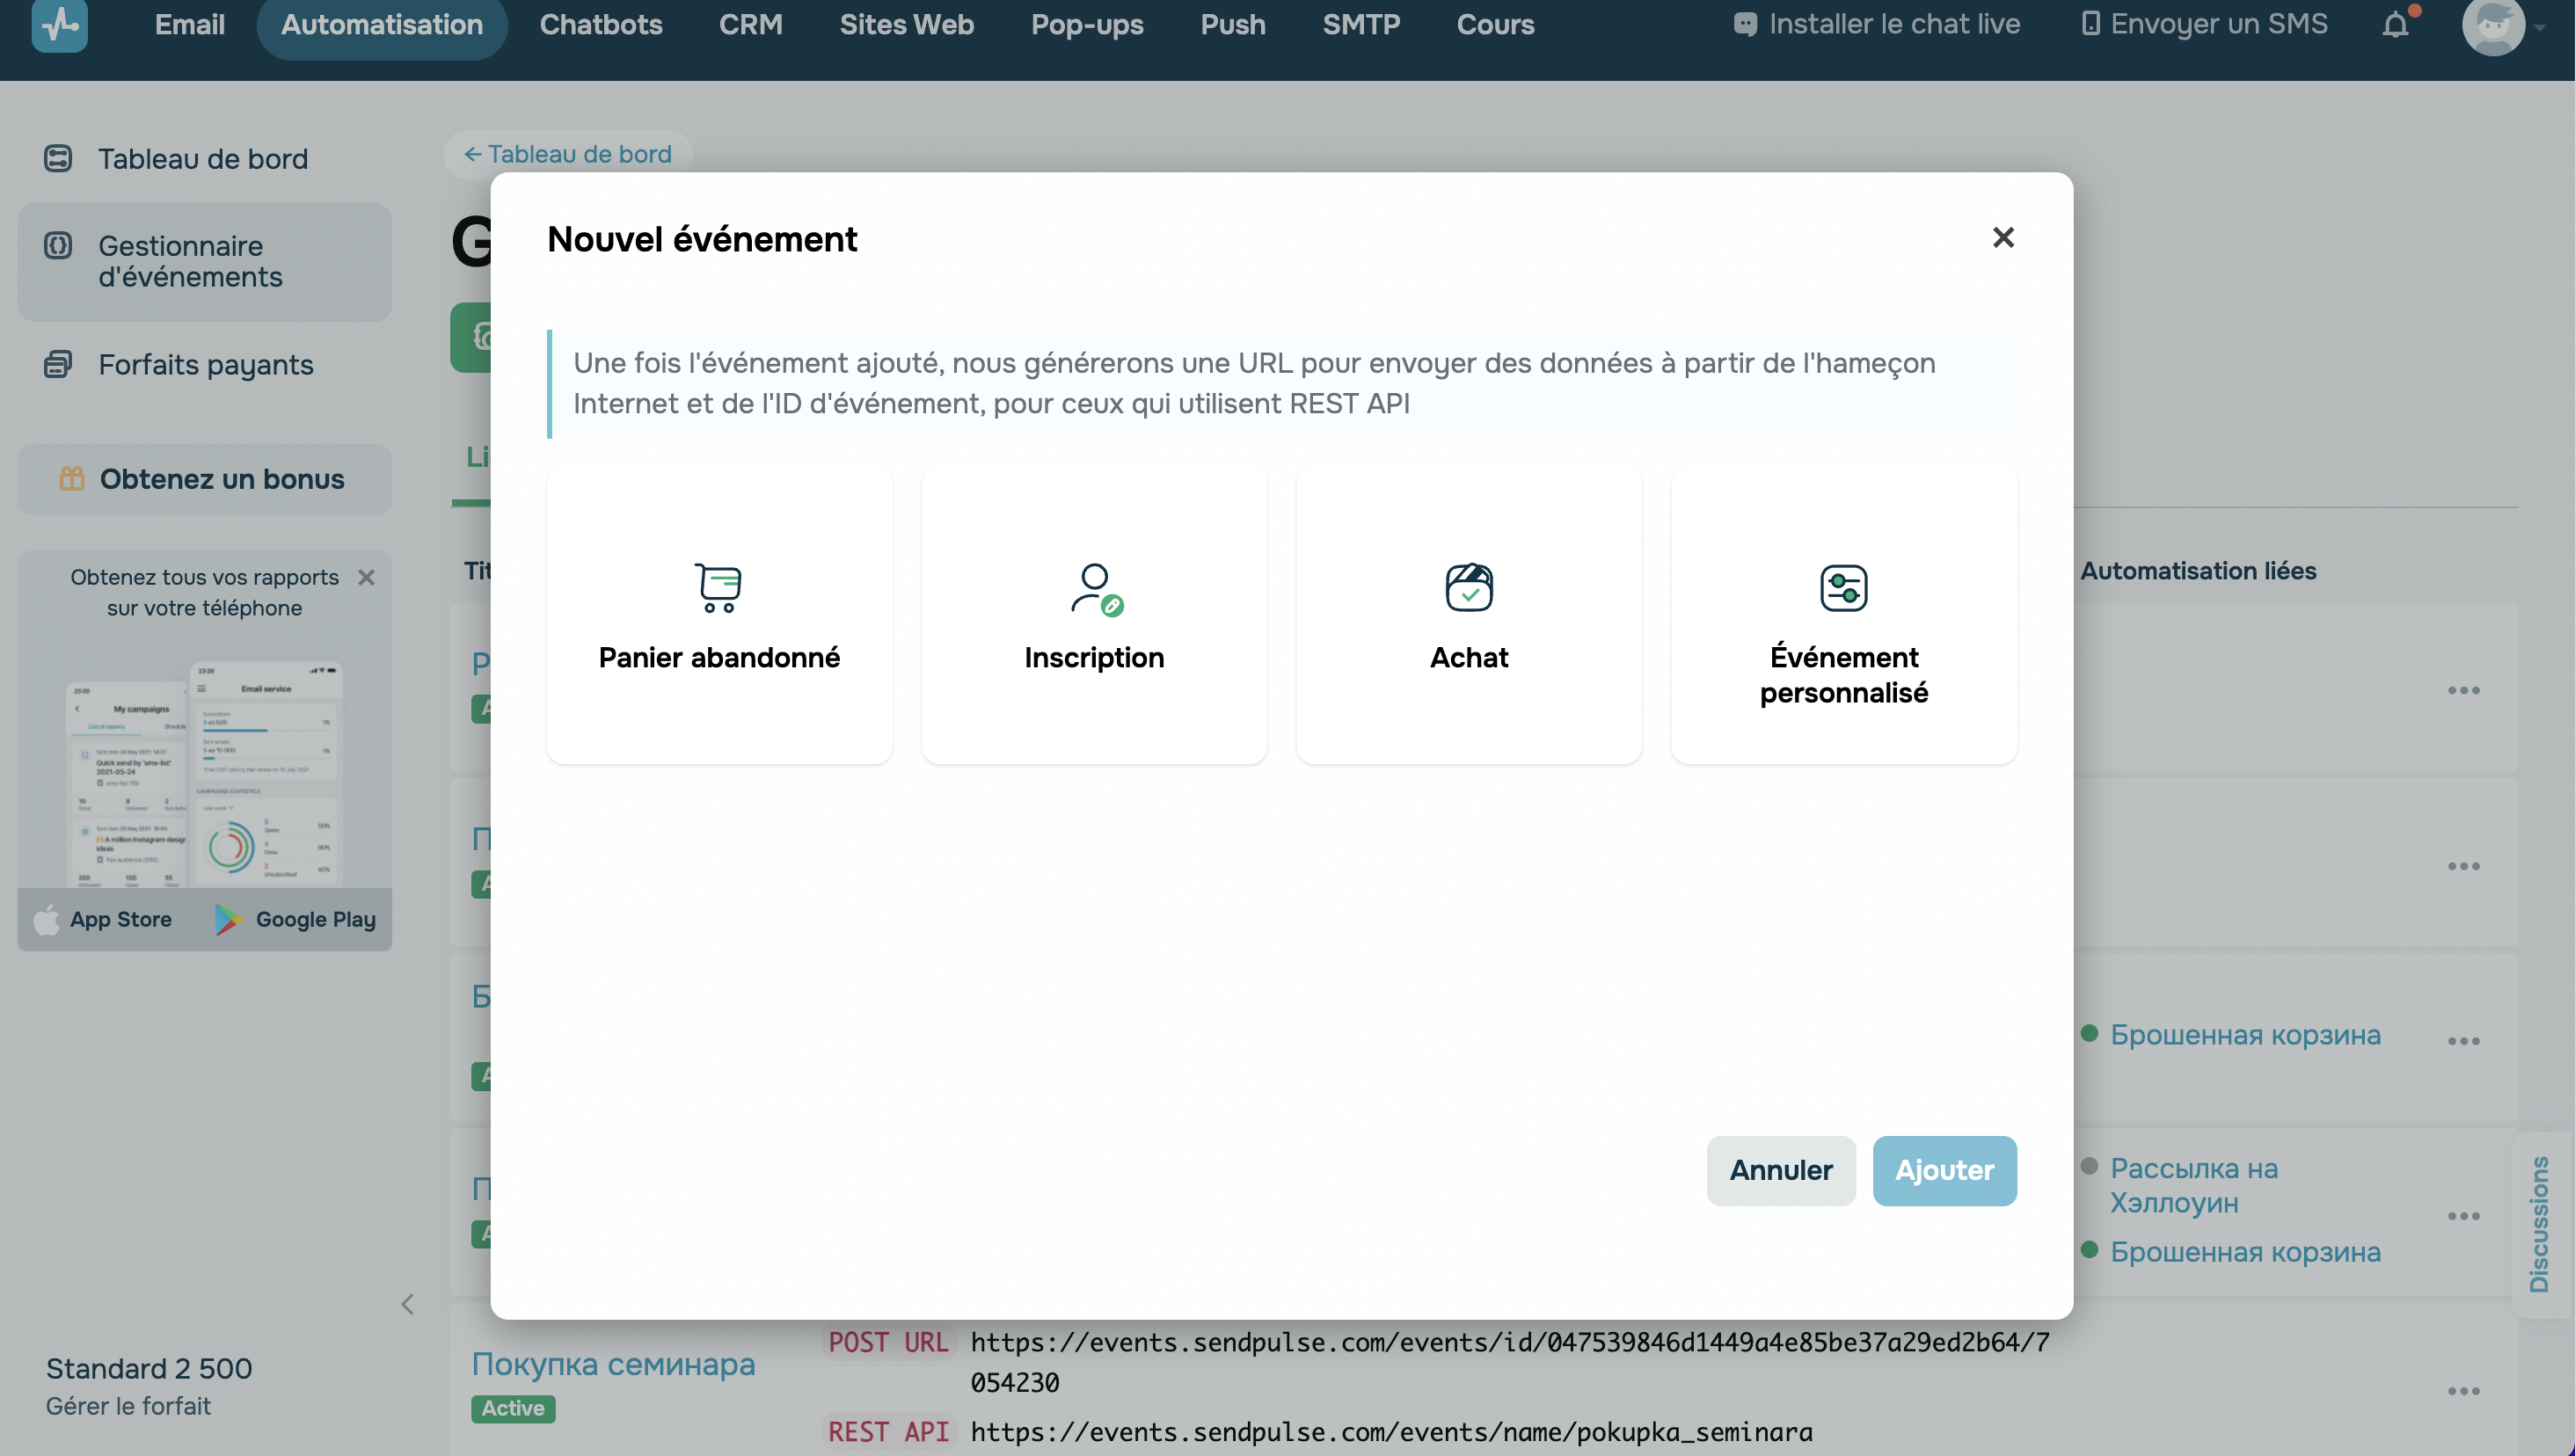Click the Forfaits payants sidebar icon
Image resolution: width=2575 pixels, height=1456 pixels.
(x=58, y=364)
